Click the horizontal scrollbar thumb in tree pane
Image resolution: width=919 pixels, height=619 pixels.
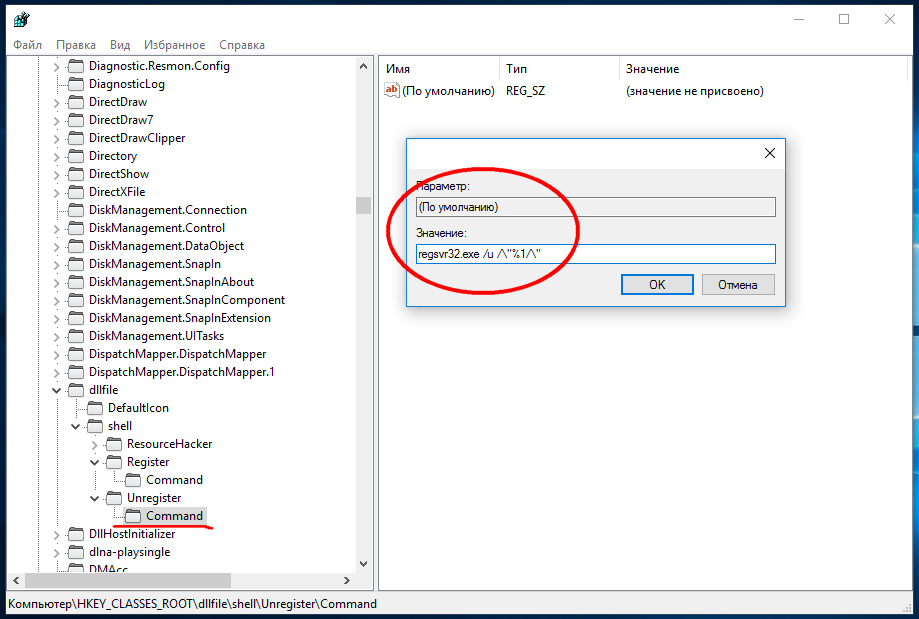coord(128,580)
